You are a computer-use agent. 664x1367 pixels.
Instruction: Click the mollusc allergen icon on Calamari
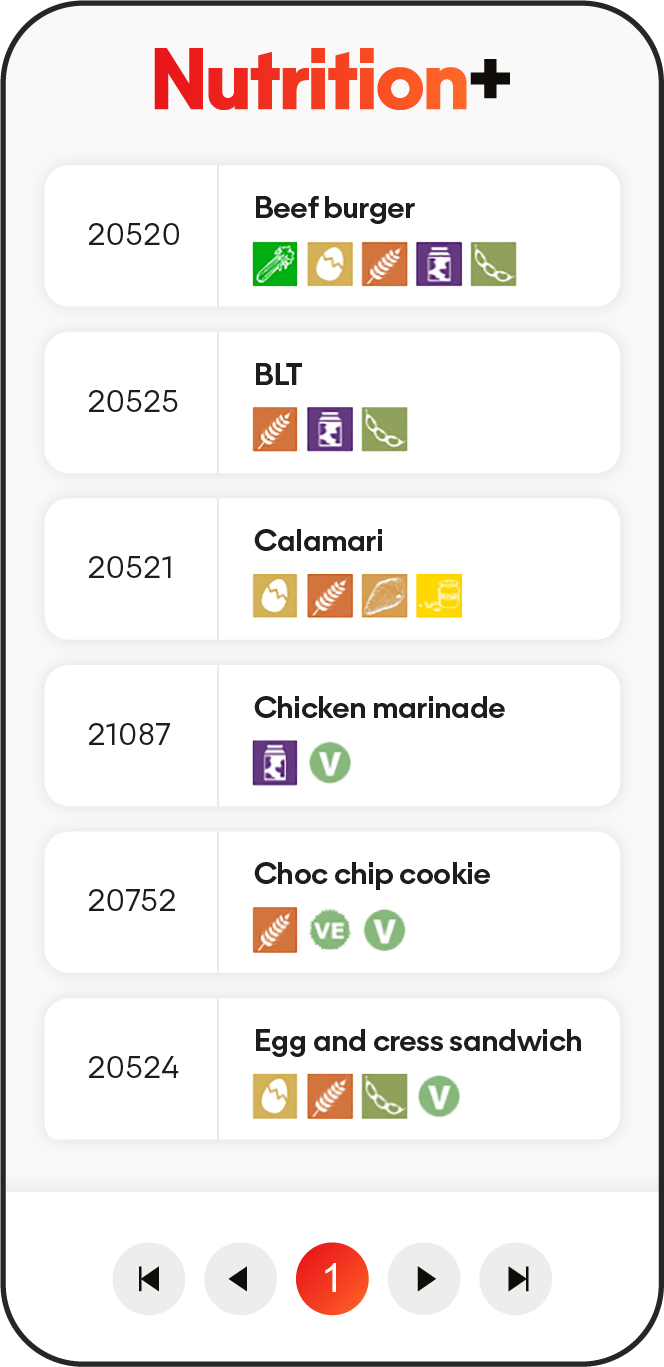(384, 597)
